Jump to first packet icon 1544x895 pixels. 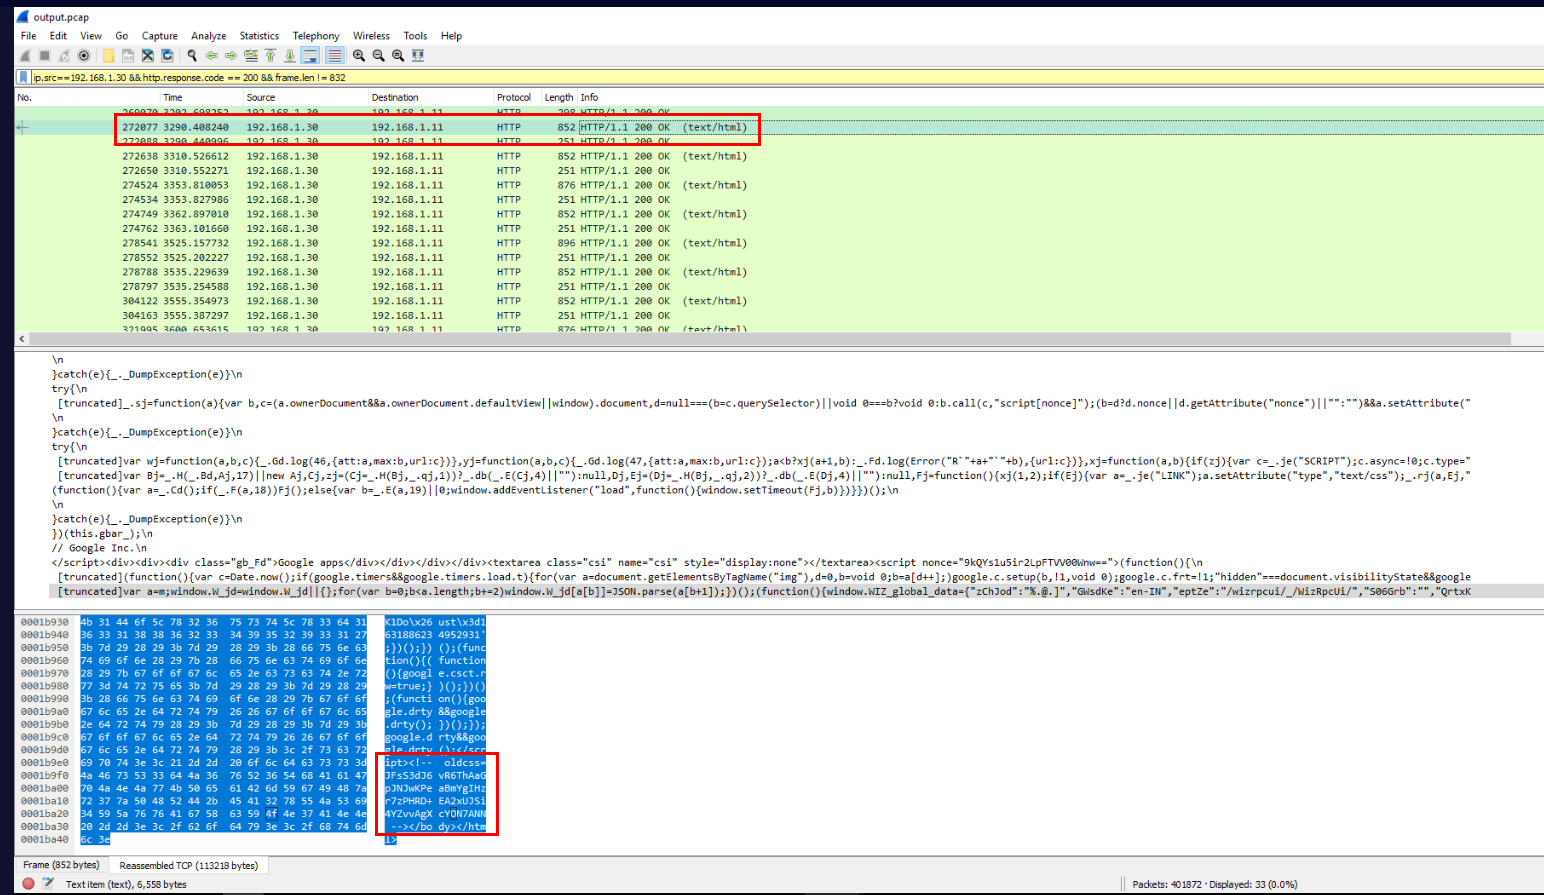click(270, 56)
